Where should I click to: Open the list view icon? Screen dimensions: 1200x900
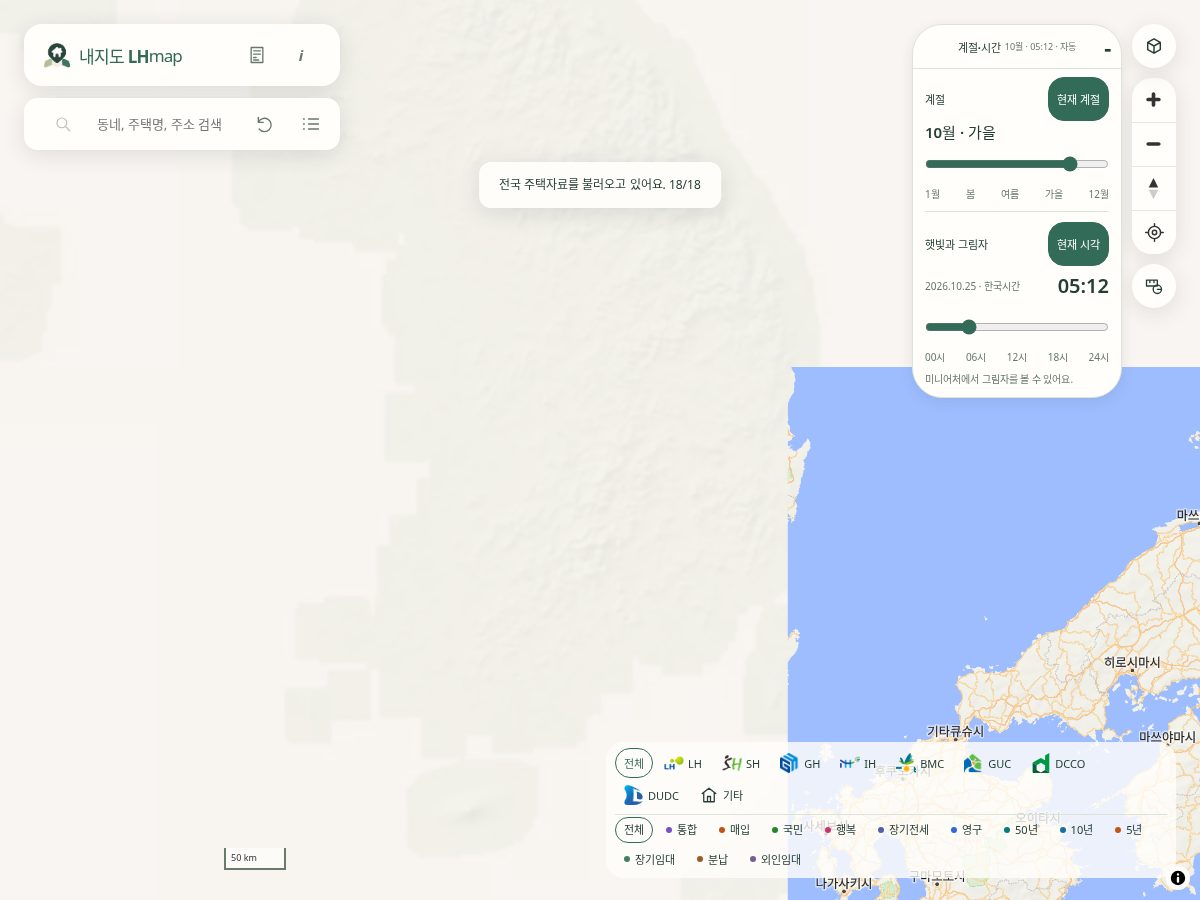pyautogui.click(x=311, y=124)
